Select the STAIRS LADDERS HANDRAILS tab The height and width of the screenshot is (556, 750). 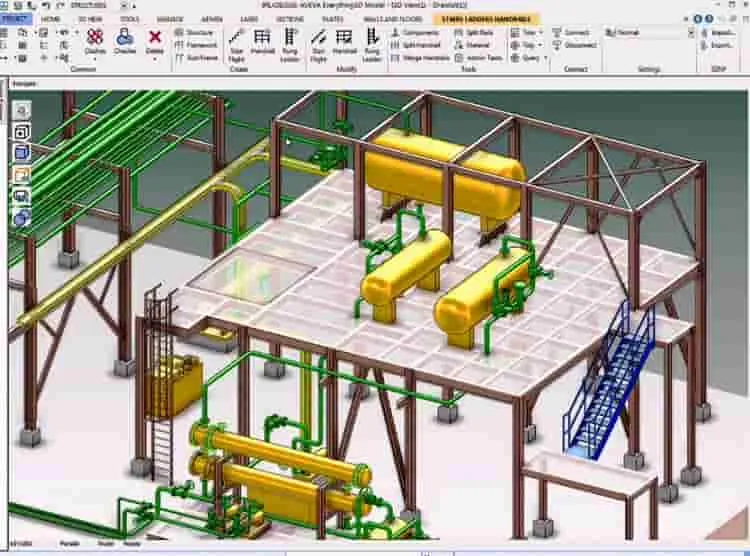pyautogui.click(x=486, y=19)
